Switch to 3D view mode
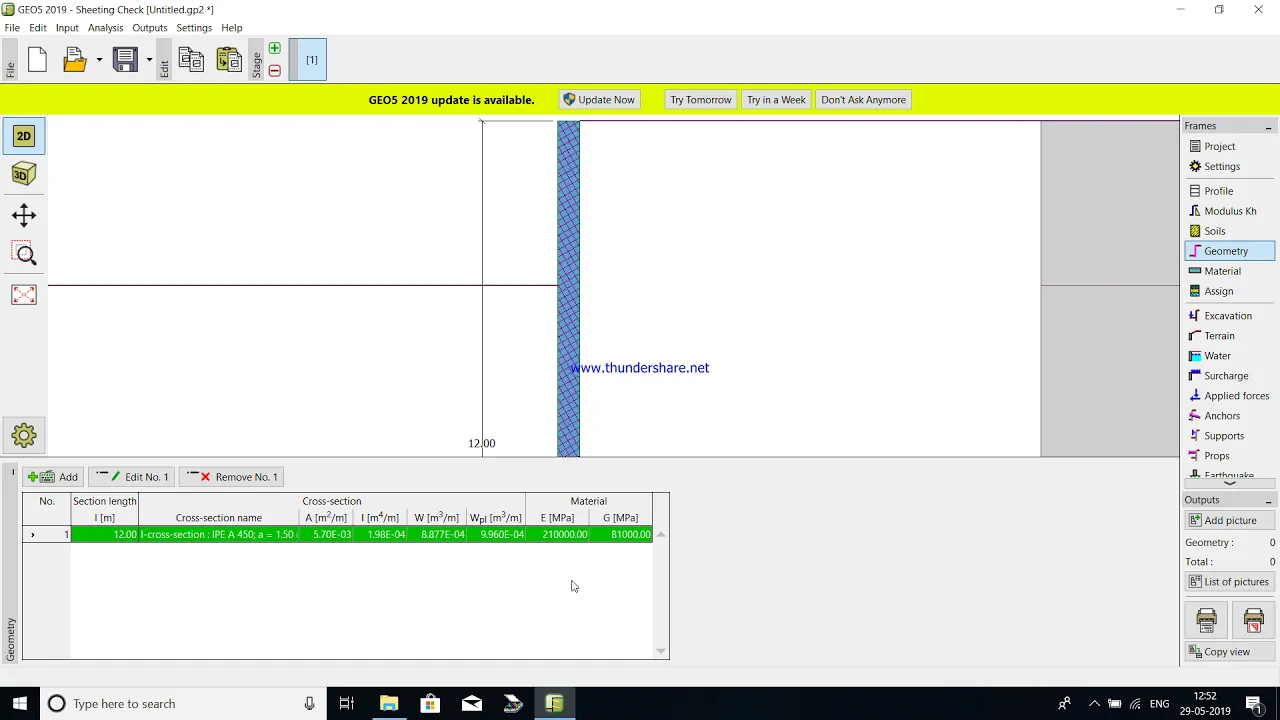Image resolution: width=1280 pixels, height=720 pixels. pyautogui.click(x=24, y=174)
